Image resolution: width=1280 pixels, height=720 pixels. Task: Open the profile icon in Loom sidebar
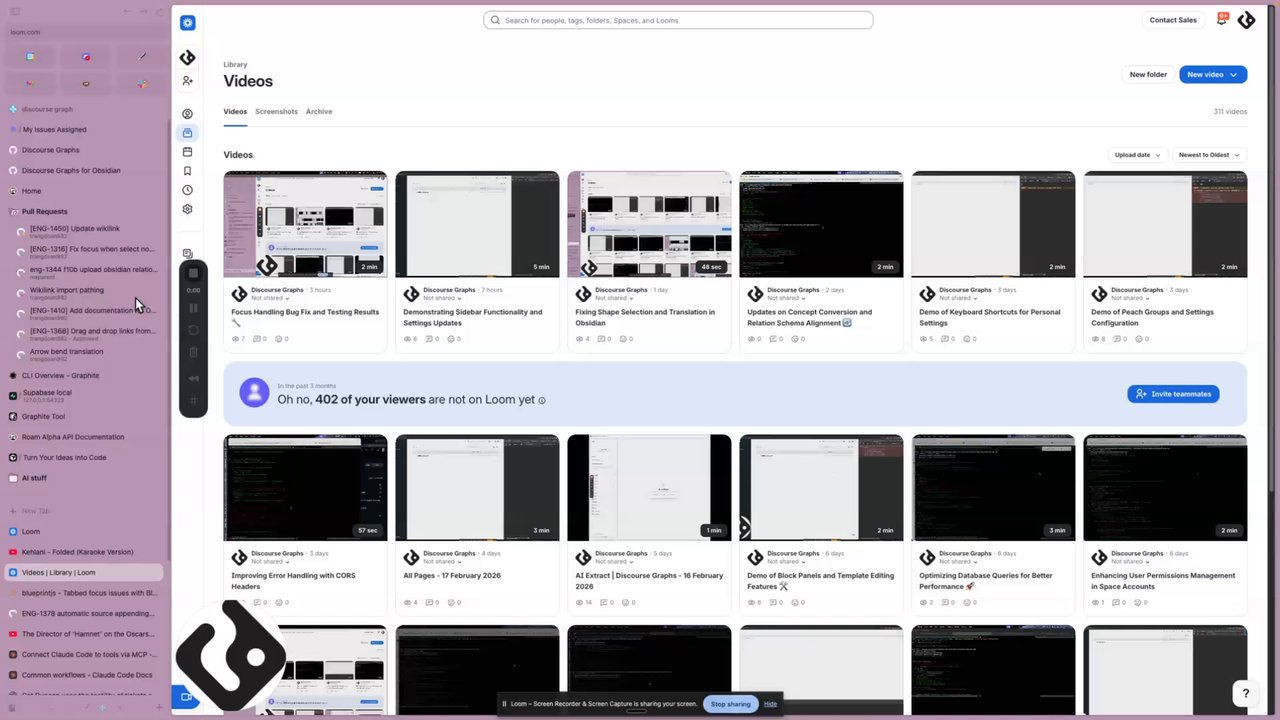pos(187,114)
